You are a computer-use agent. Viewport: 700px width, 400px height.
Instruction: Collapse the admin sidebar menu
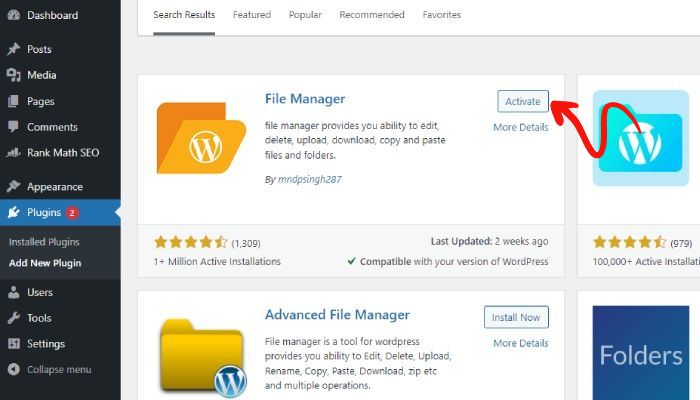(50, 370)
